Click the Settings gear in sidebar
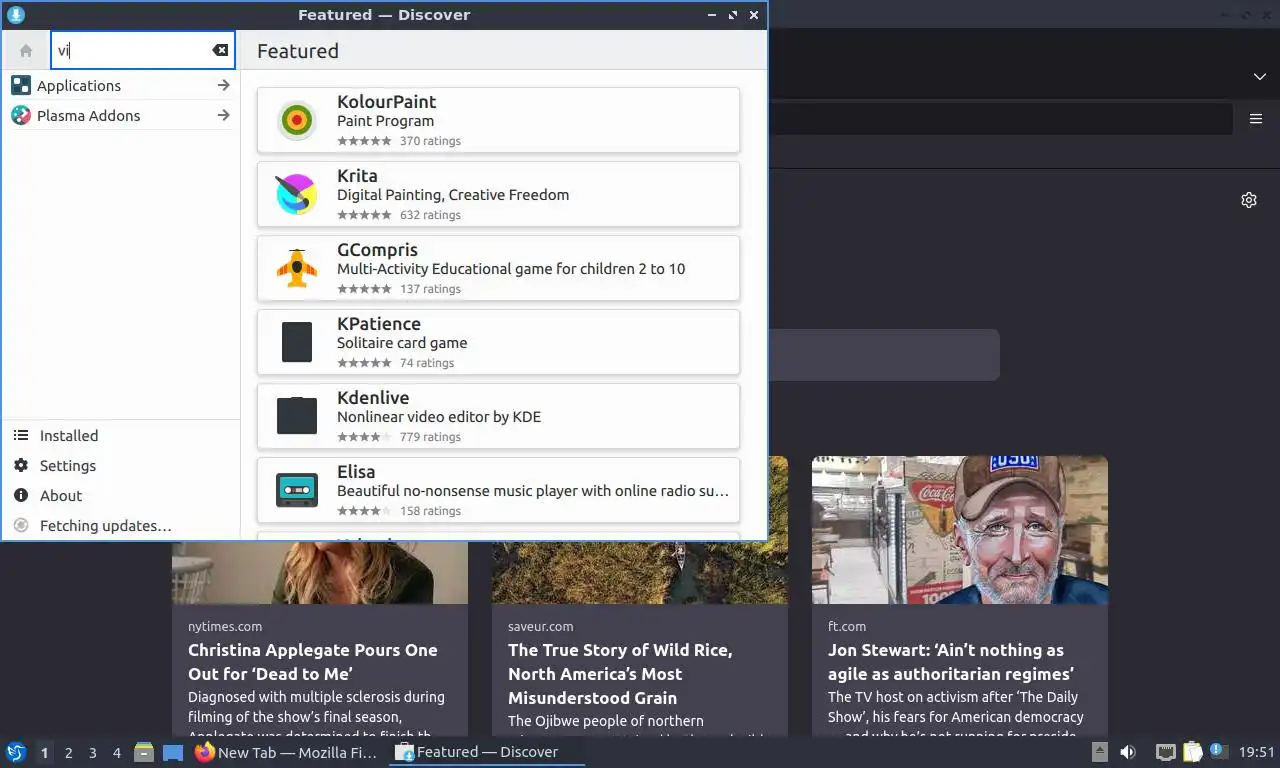Viewport: 1280px width, 768px height. pyautogui.click(x=21, y=466)
